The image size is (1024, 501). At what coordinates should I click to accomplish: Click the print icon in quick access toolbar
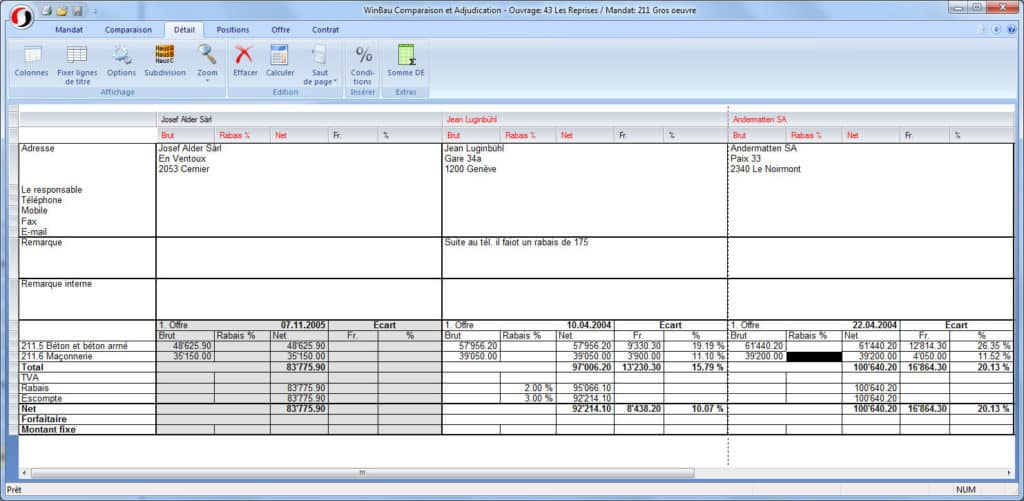(46, 11)
